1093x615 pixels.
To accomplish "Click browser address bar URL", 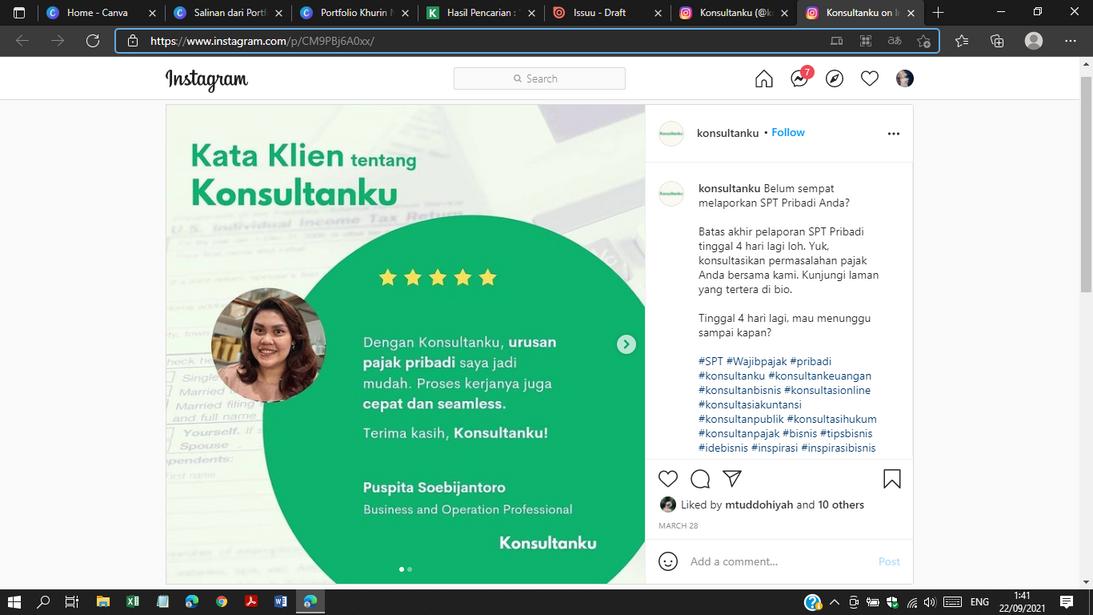I will pos(262,41).
